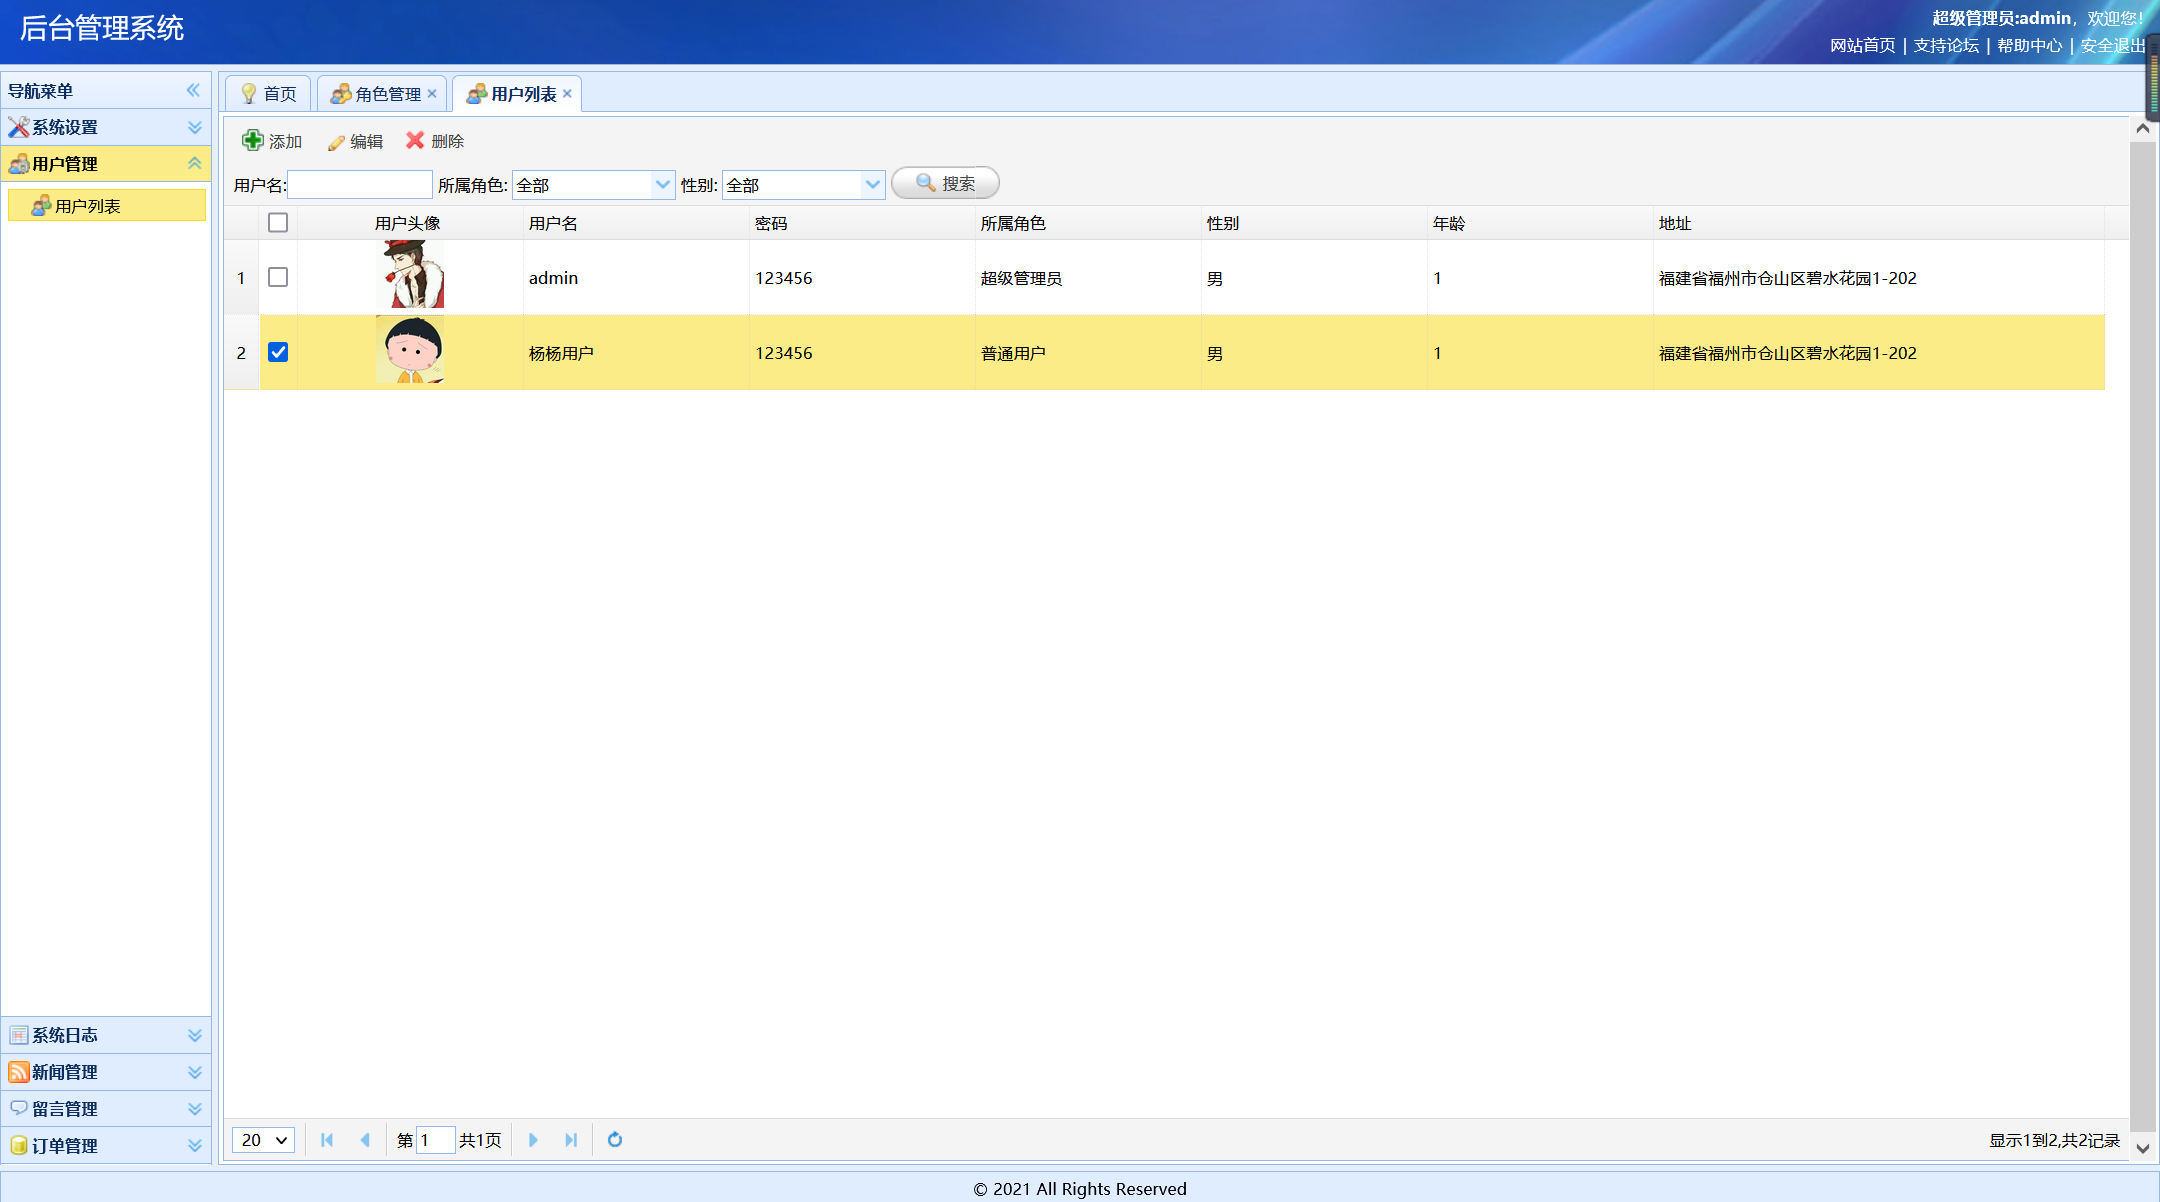This screenshot has width=2160, height=1202.
Task: Click the lightbulb icon on 首页 tab
Action: (x=249, y=94)
